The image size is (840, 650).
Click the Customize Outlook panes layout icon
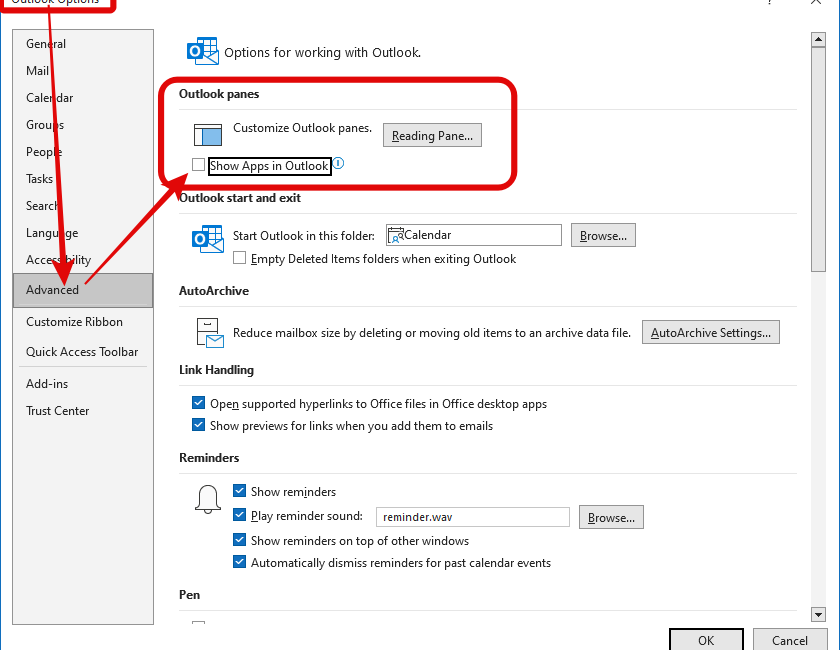[207, 135]
